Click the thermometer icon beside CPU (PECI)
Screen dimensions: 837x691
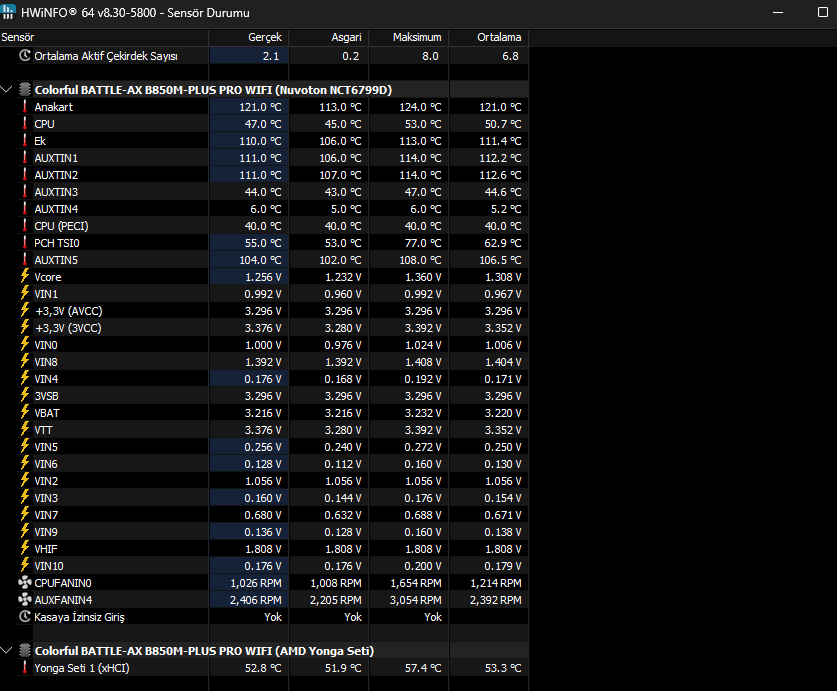(25, 225)
